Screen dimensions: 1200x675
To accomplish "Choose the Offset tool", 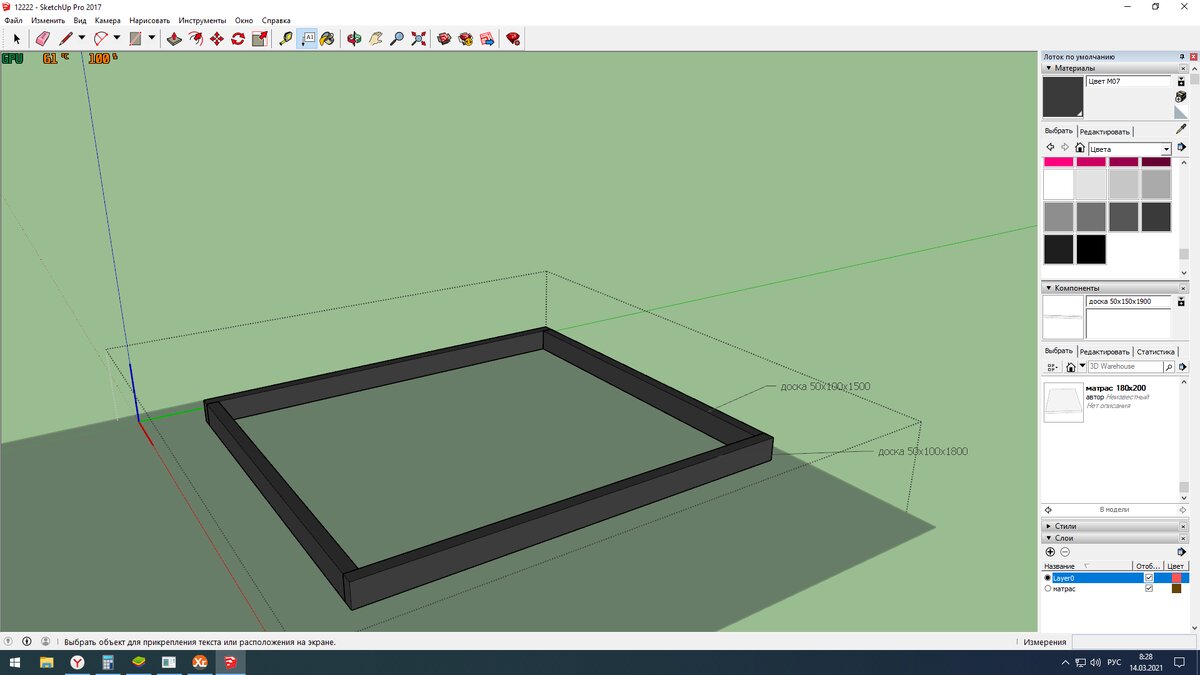I will 196,39.
